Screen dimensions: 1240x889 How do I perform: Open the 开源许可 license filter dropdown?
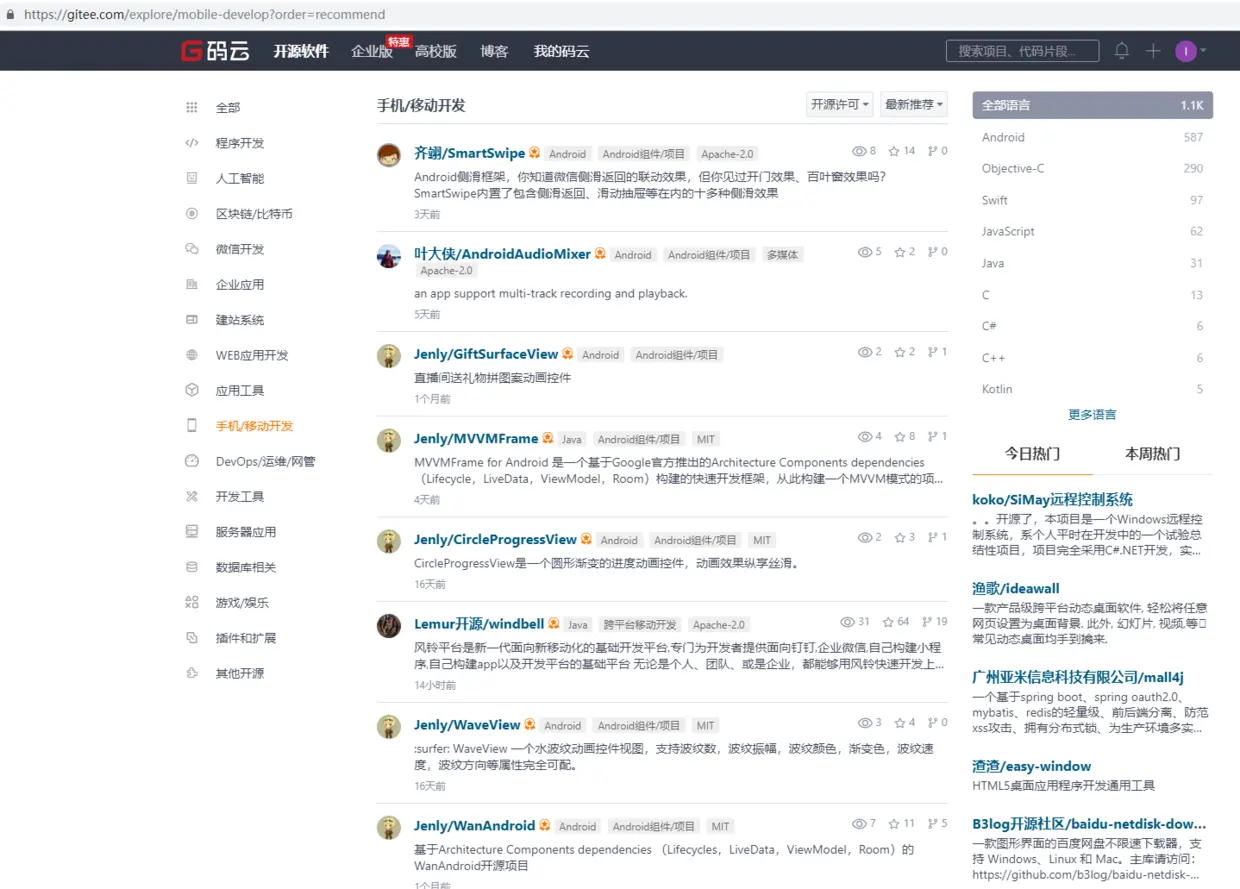838,104
